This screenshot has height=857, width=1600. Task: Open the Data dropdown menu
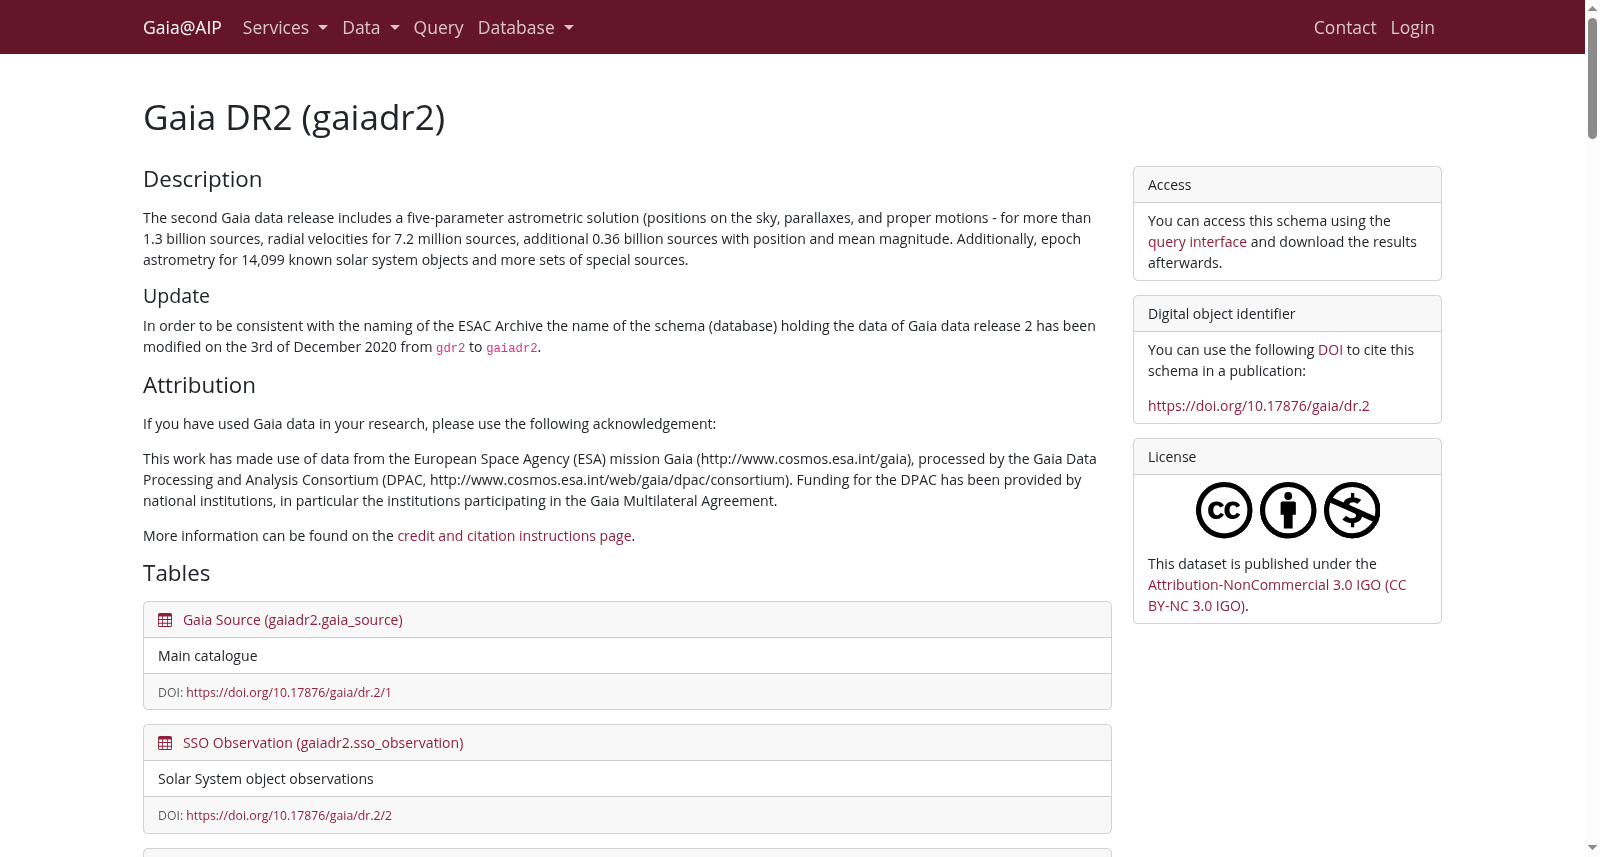point(371,27)
